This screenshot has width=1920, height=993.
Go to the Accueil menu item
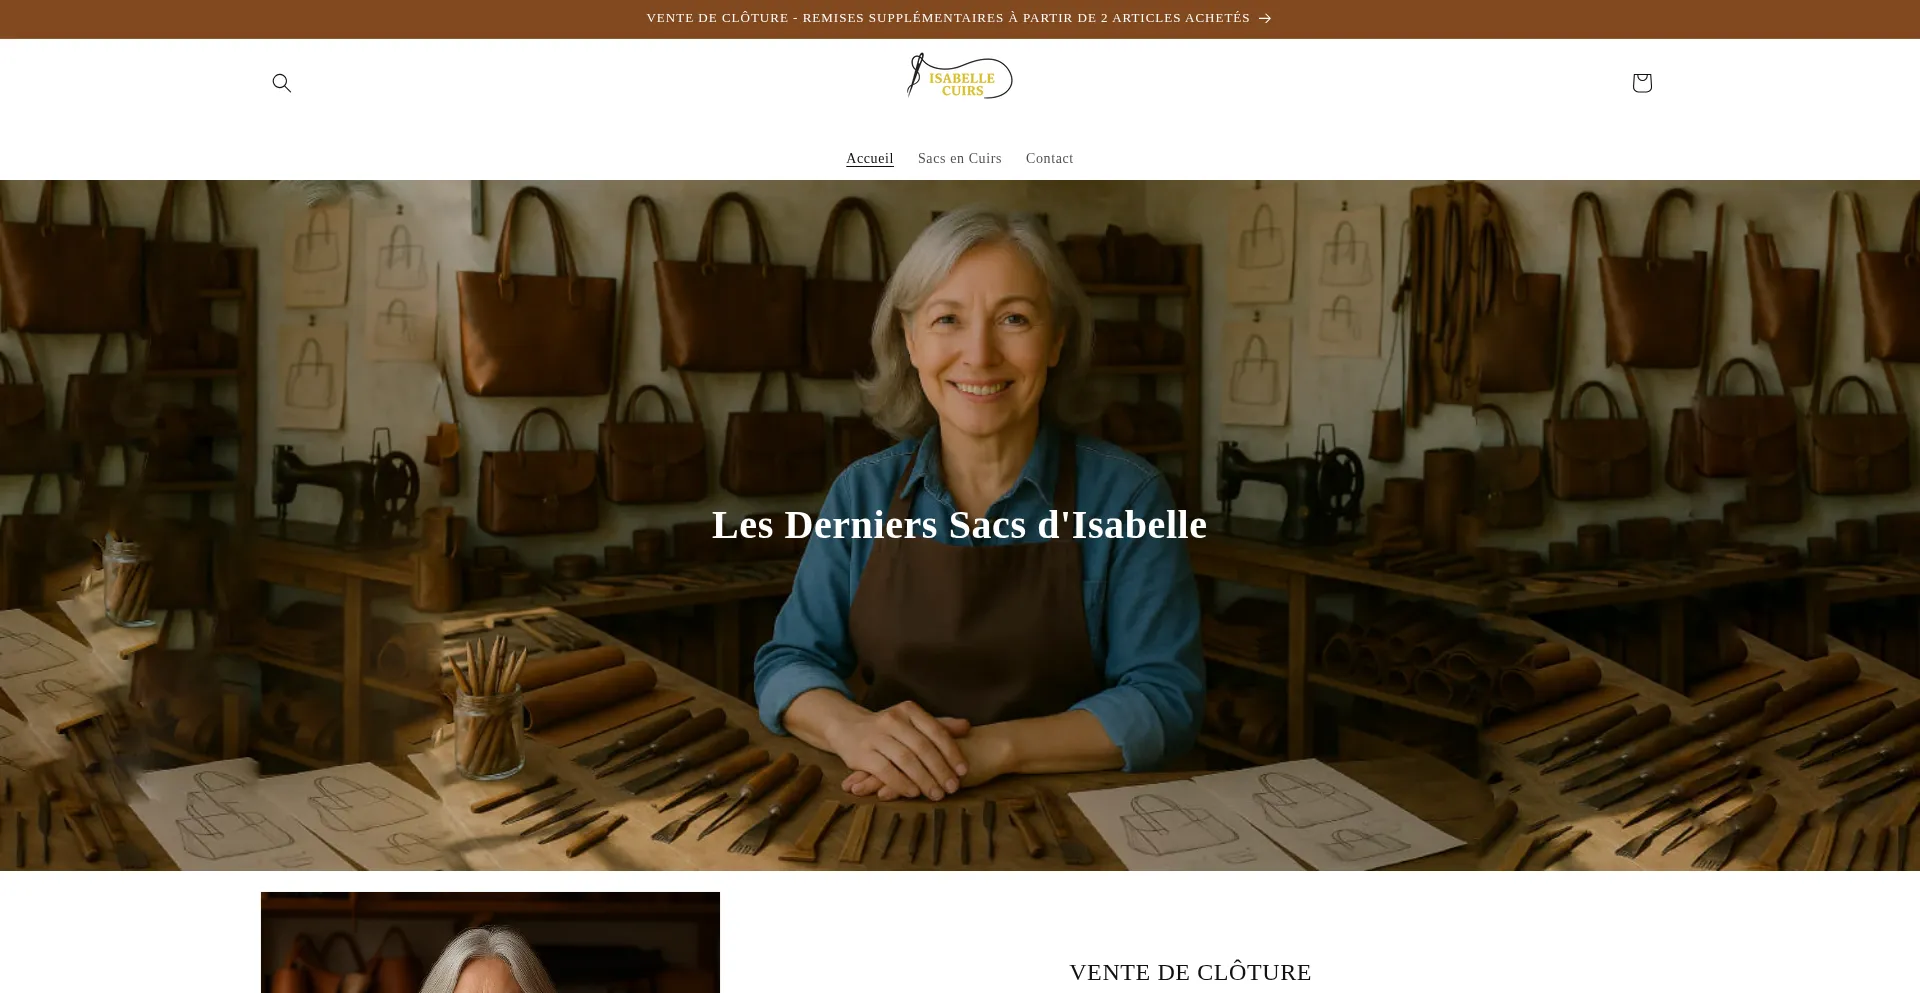click(870, 158)
